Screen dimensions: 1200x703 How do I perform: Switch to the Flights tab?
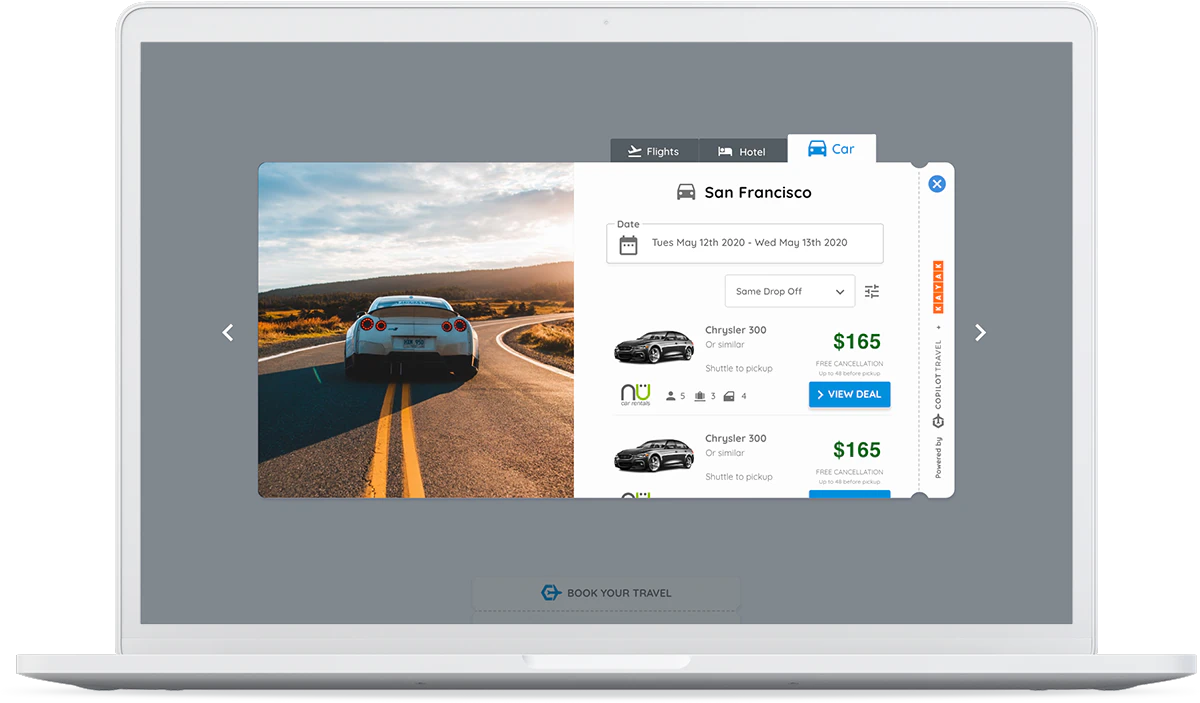[654, 151]
